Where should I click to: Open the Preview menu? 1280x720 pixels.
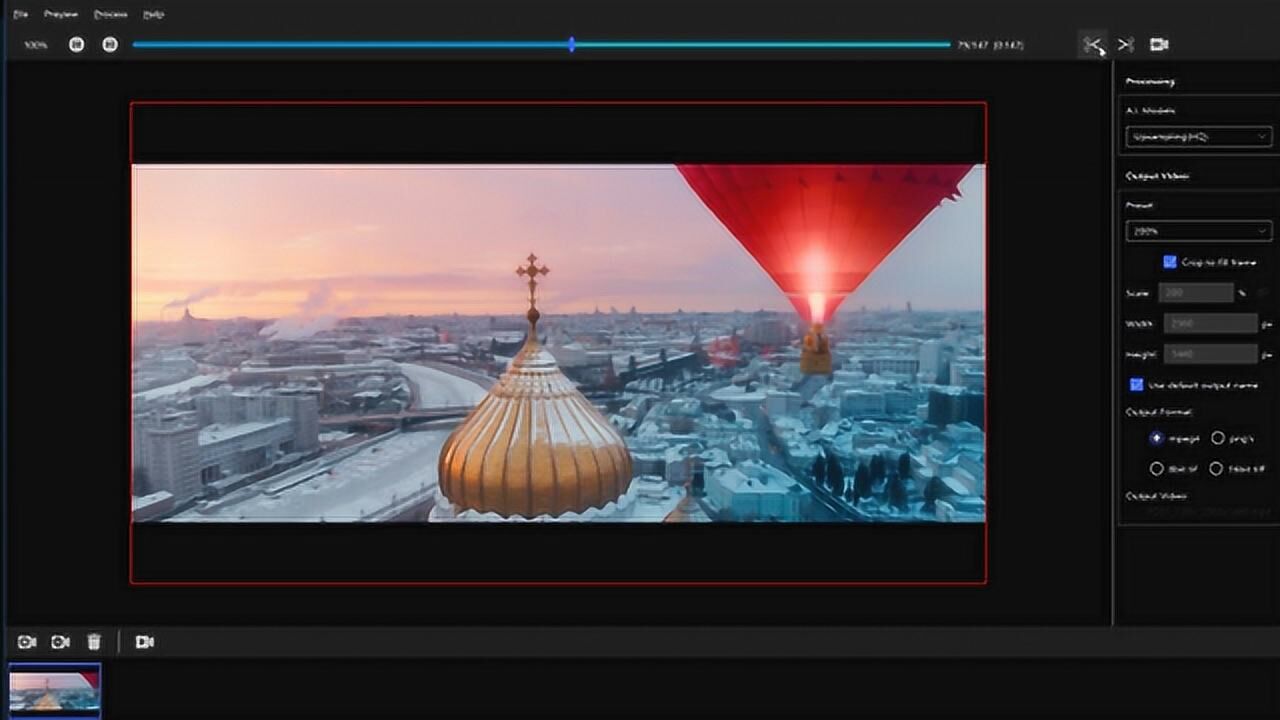pyautogui.click(x=61, y=14)
